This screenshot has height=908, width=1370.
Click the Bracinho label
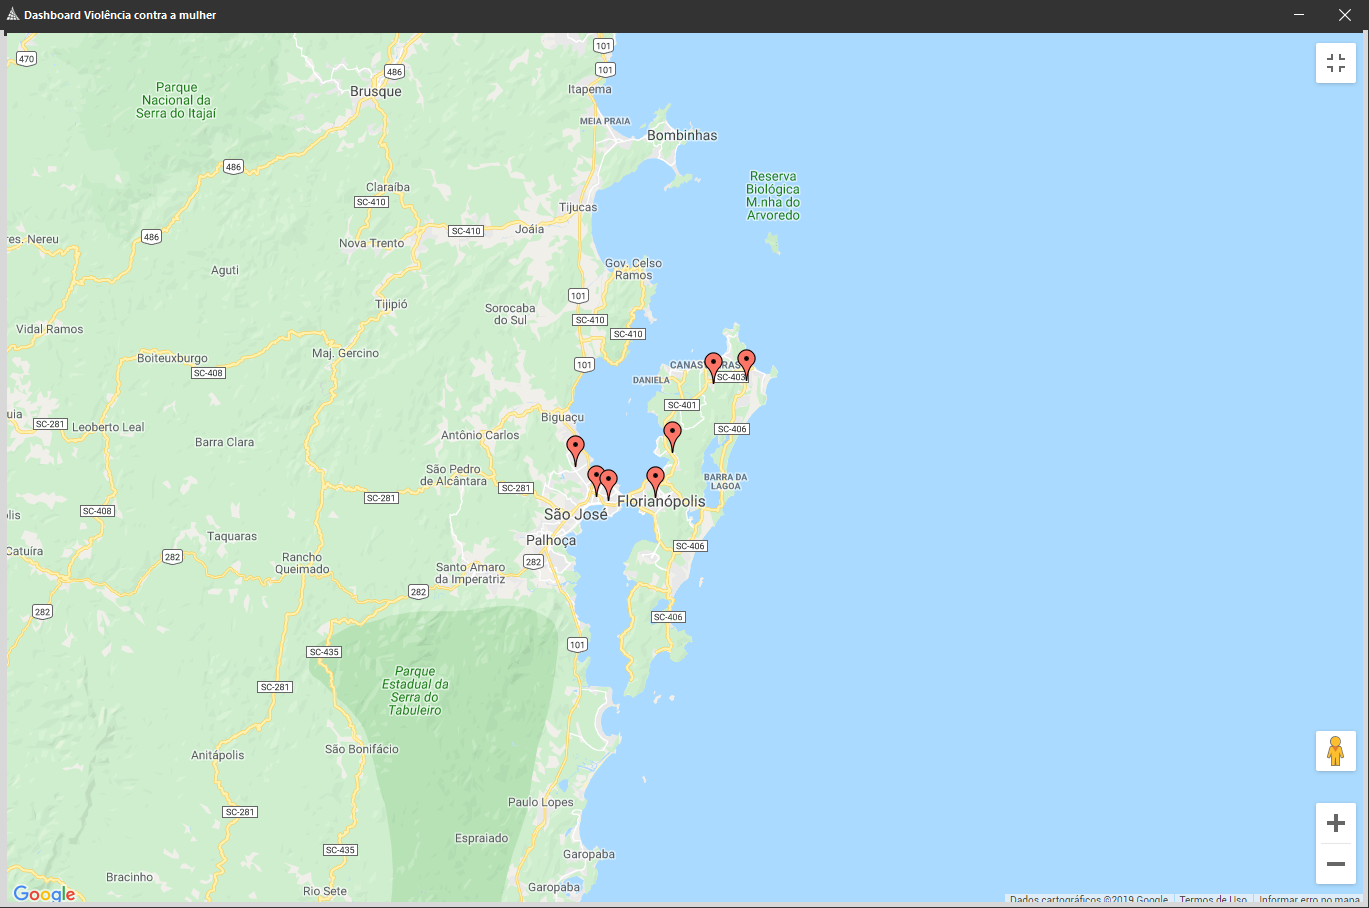[130, 877]
